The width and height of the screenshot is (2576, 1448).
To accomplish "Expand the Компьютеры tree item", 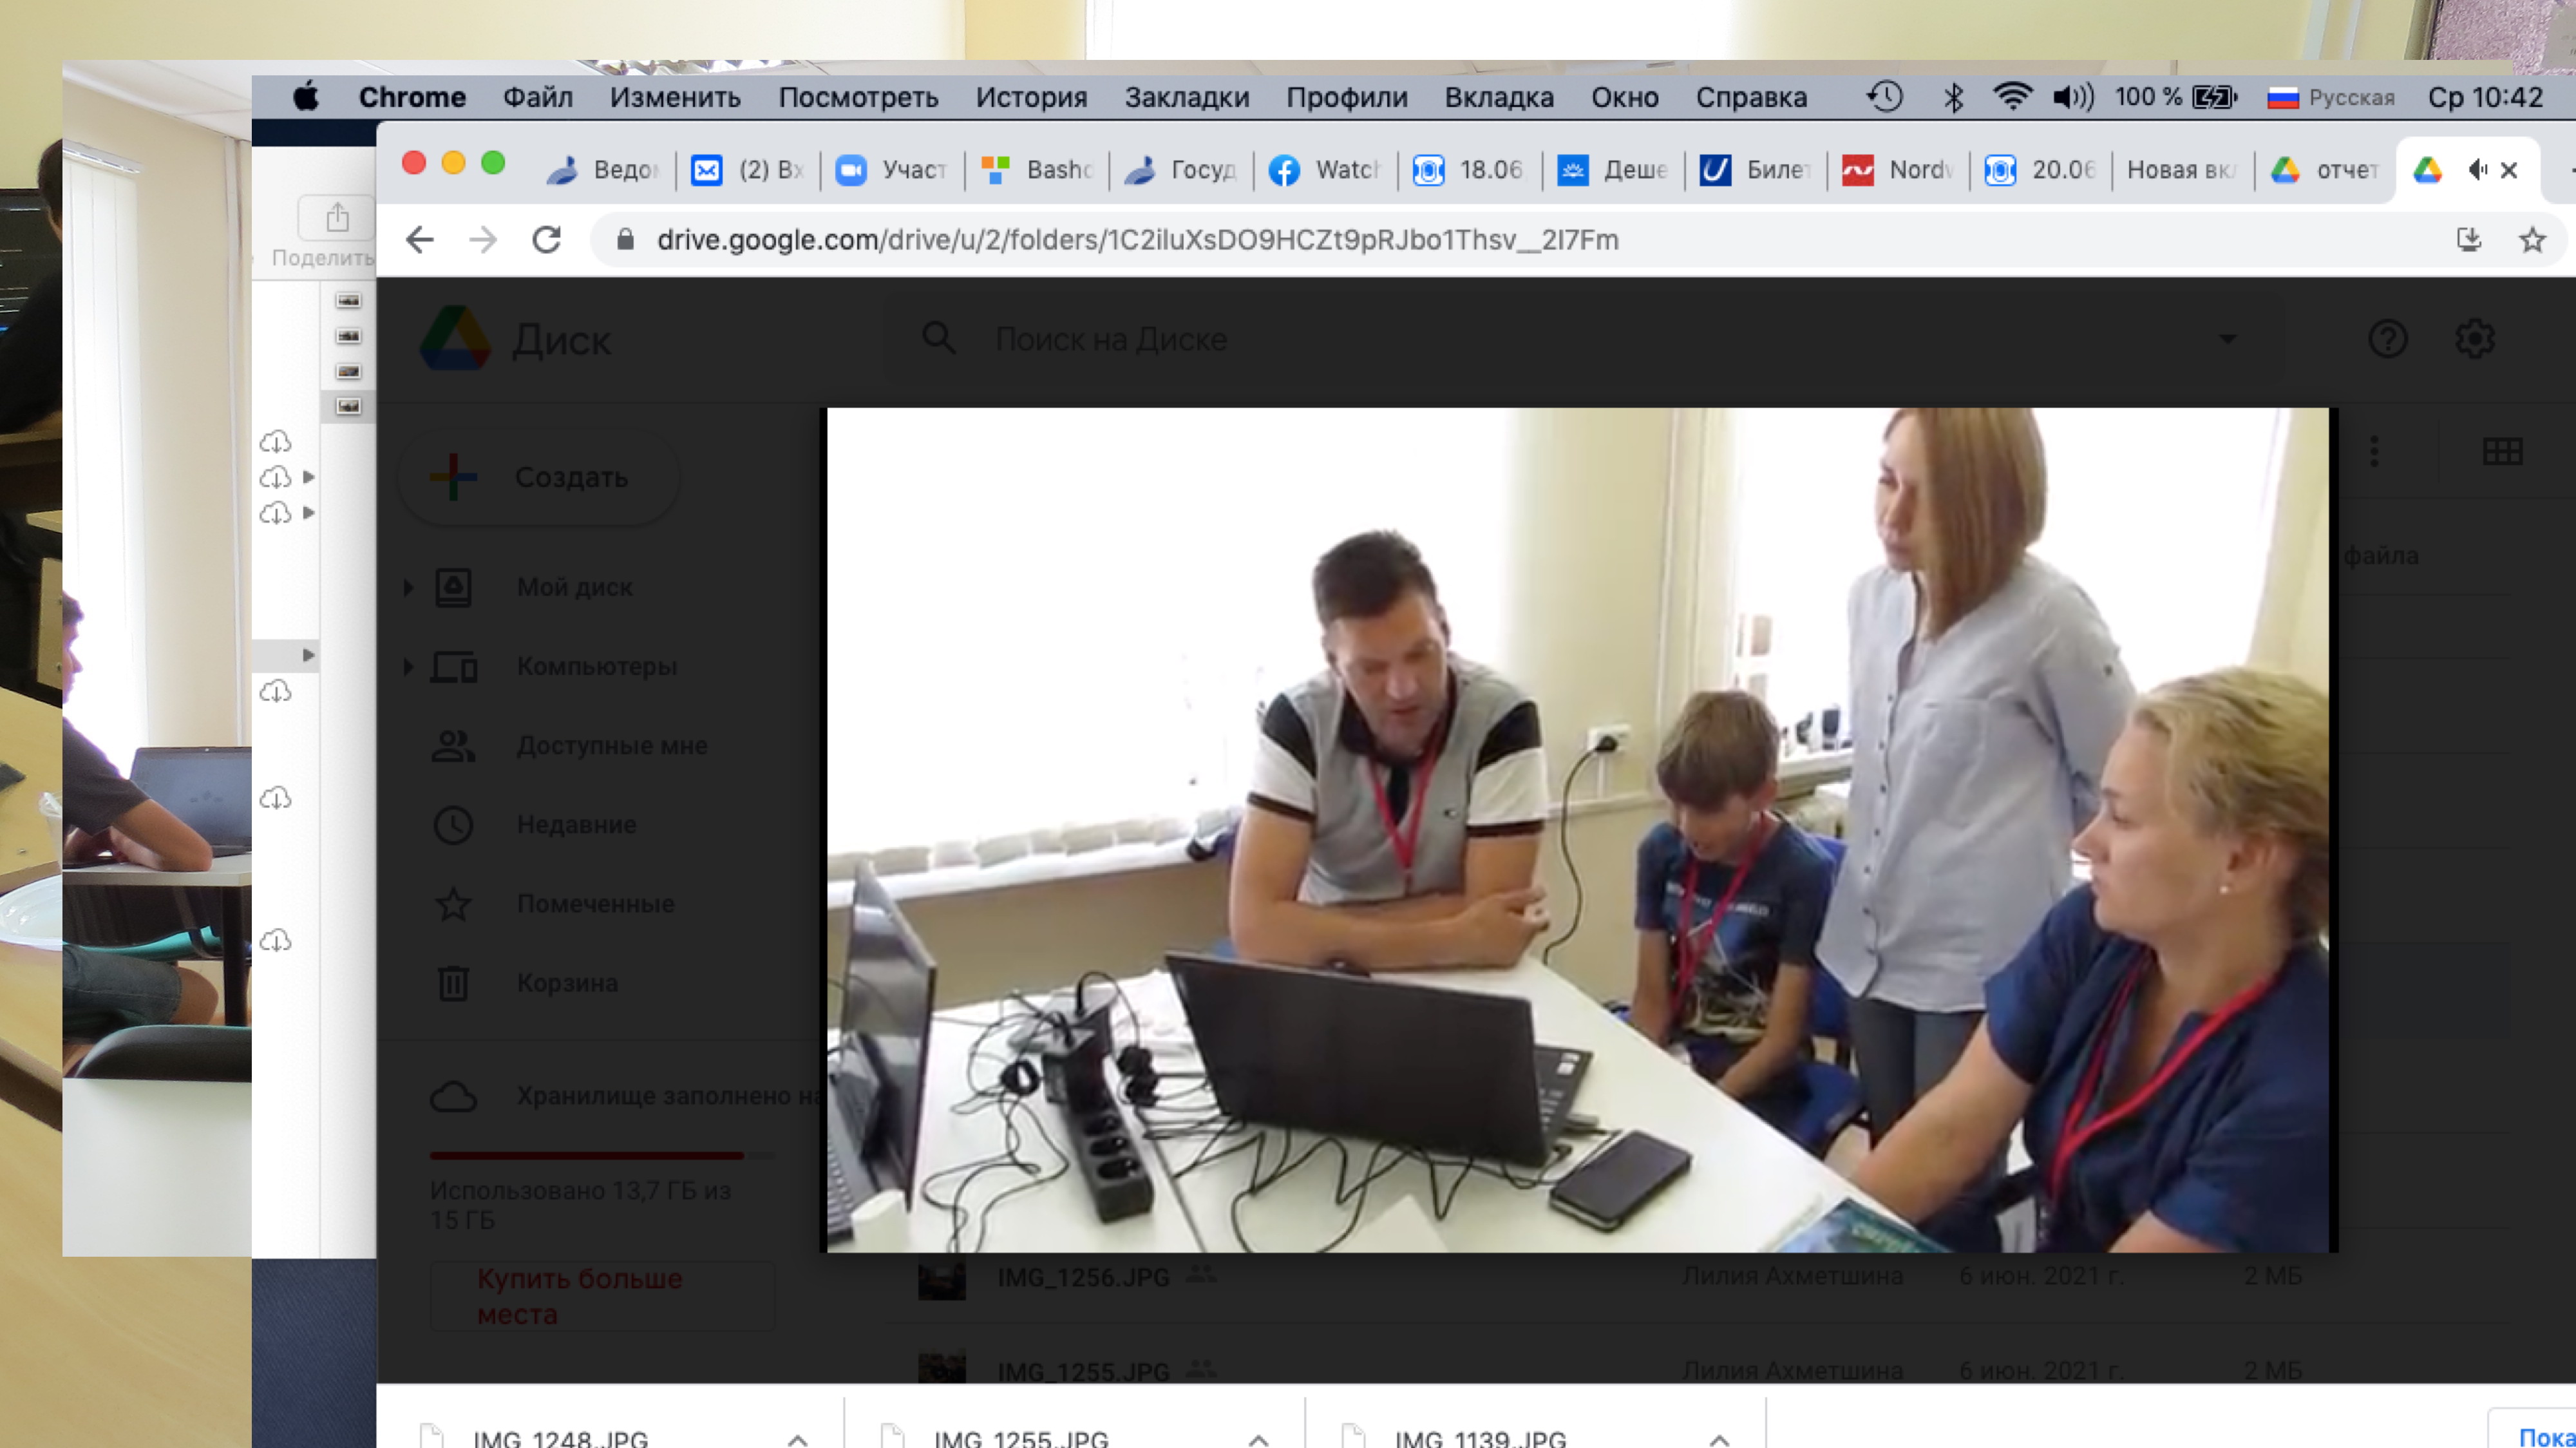I will click(408, 666).
